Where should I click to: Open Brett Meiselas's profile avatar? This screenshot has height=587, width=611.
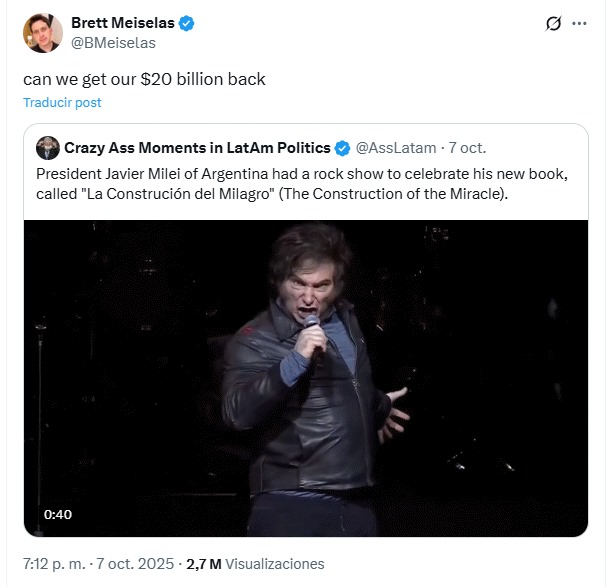click(x=43, y=34)
